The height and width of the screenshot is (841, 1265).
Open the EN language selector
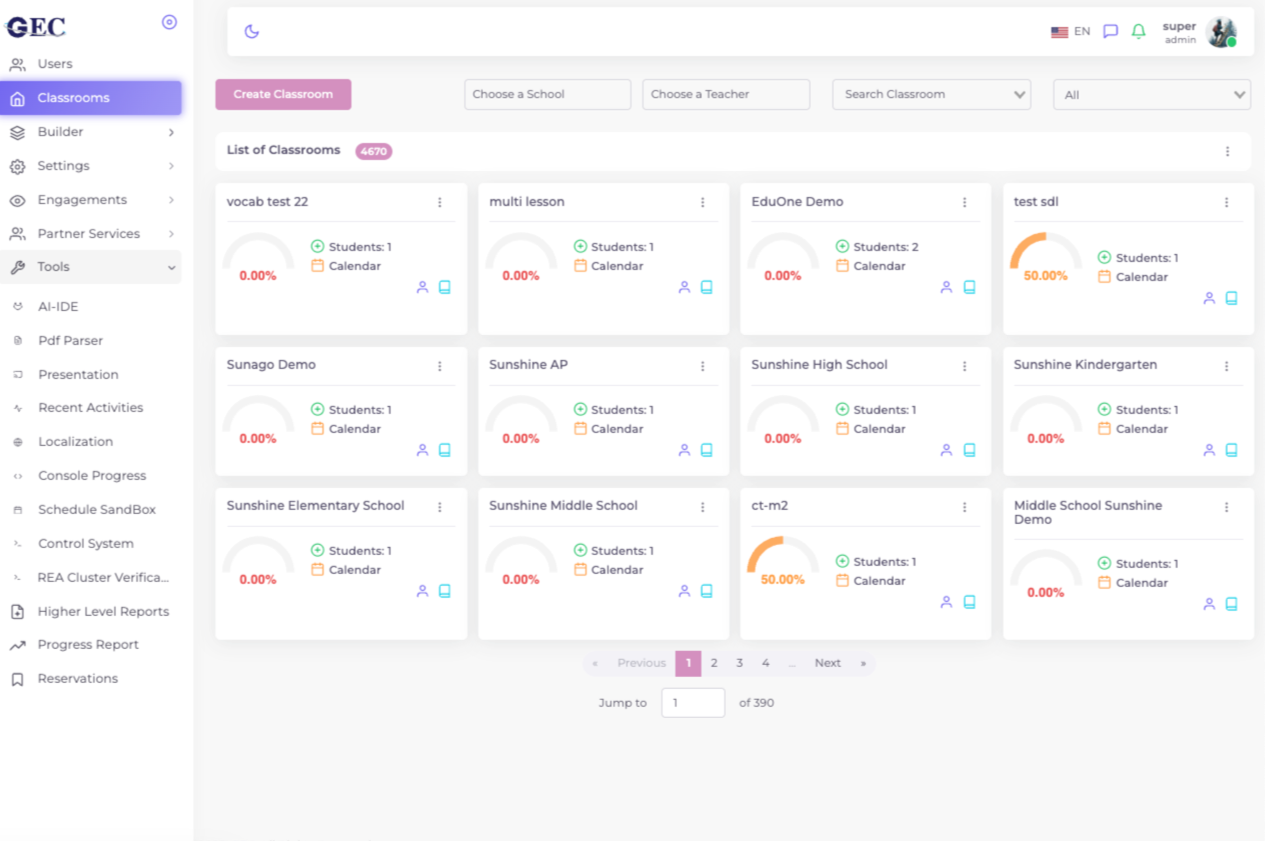(1070, 32)
